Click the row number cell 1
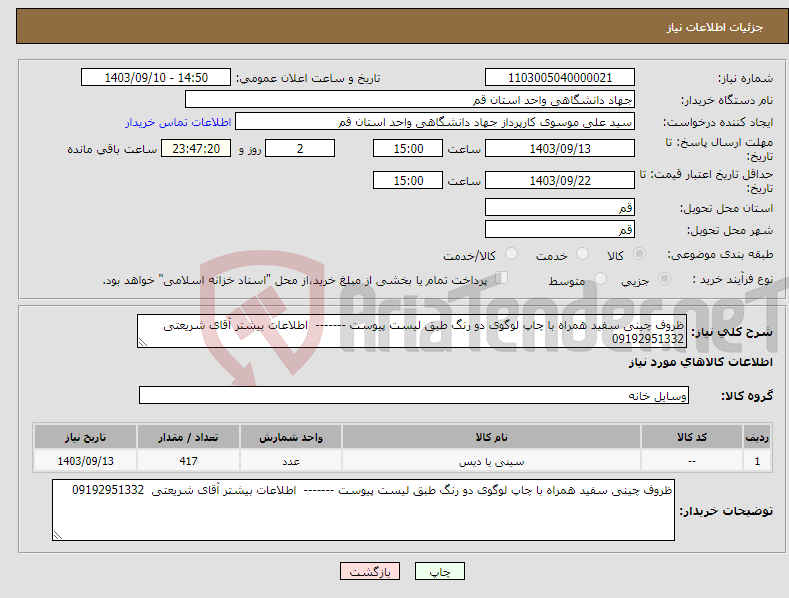The image size is (789, 598). [x=757, y=461]
